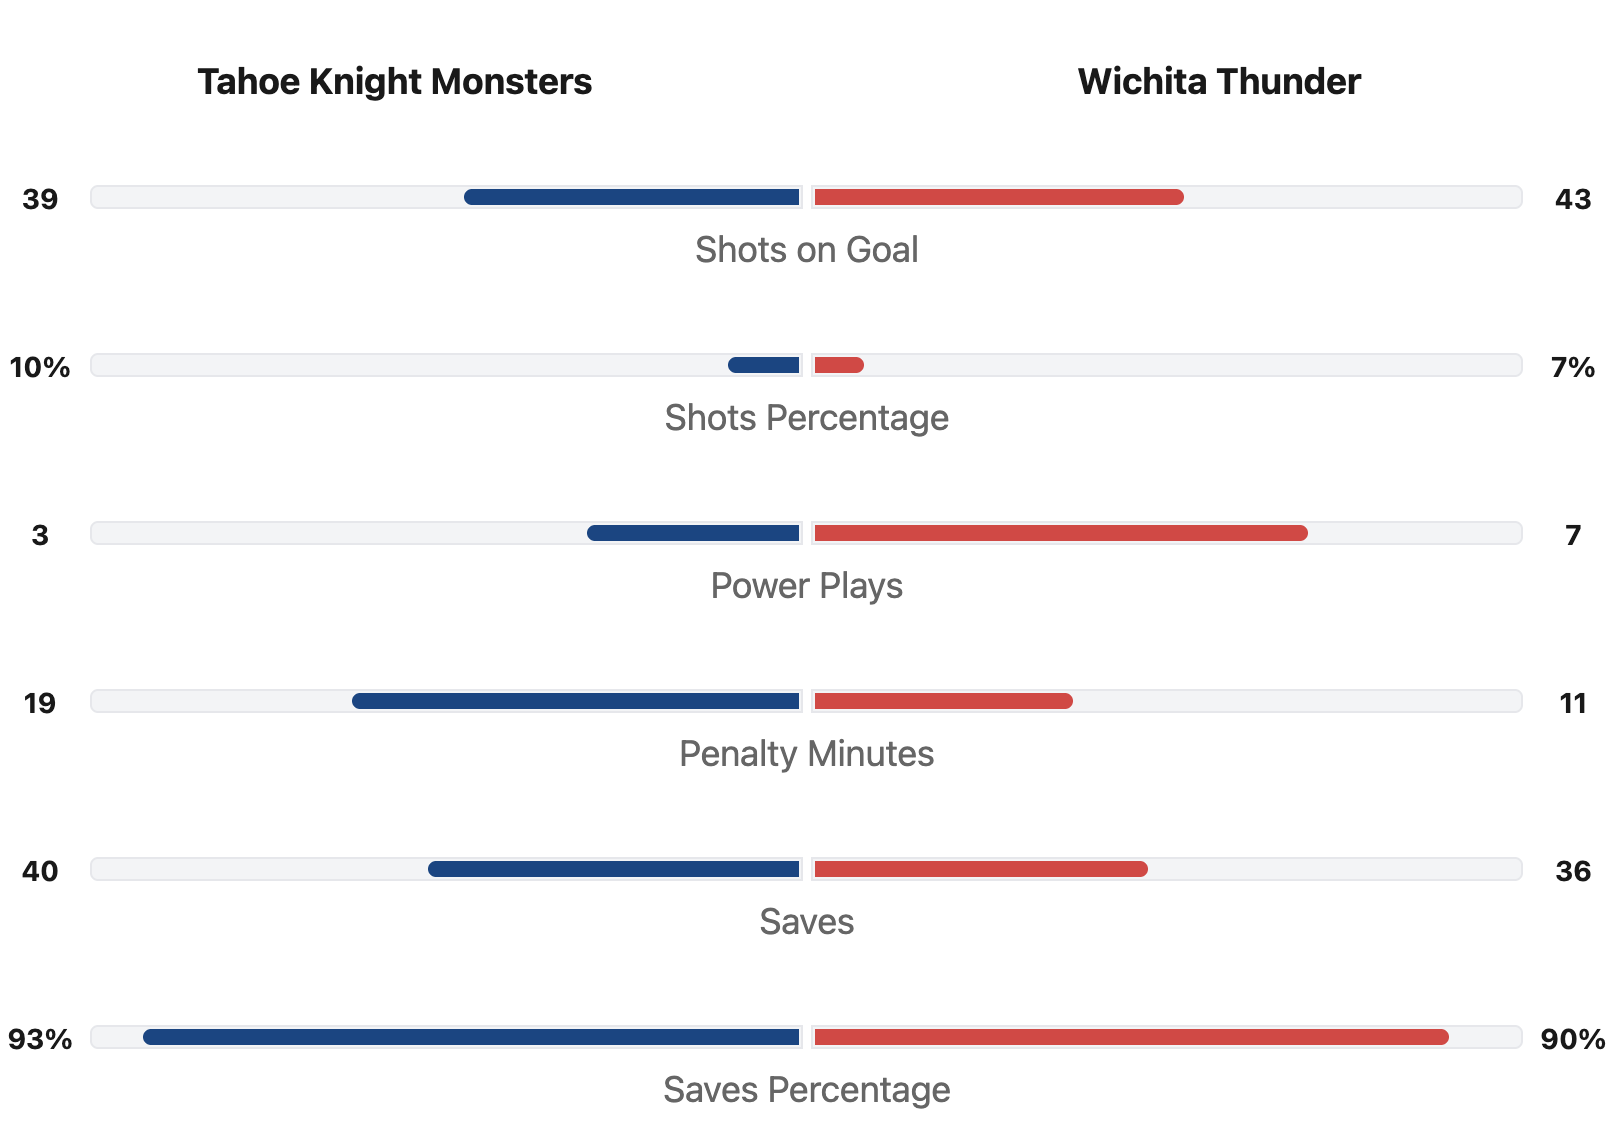
Task: Click the Penalty Minutes stat label
Action: coord(806,754)
